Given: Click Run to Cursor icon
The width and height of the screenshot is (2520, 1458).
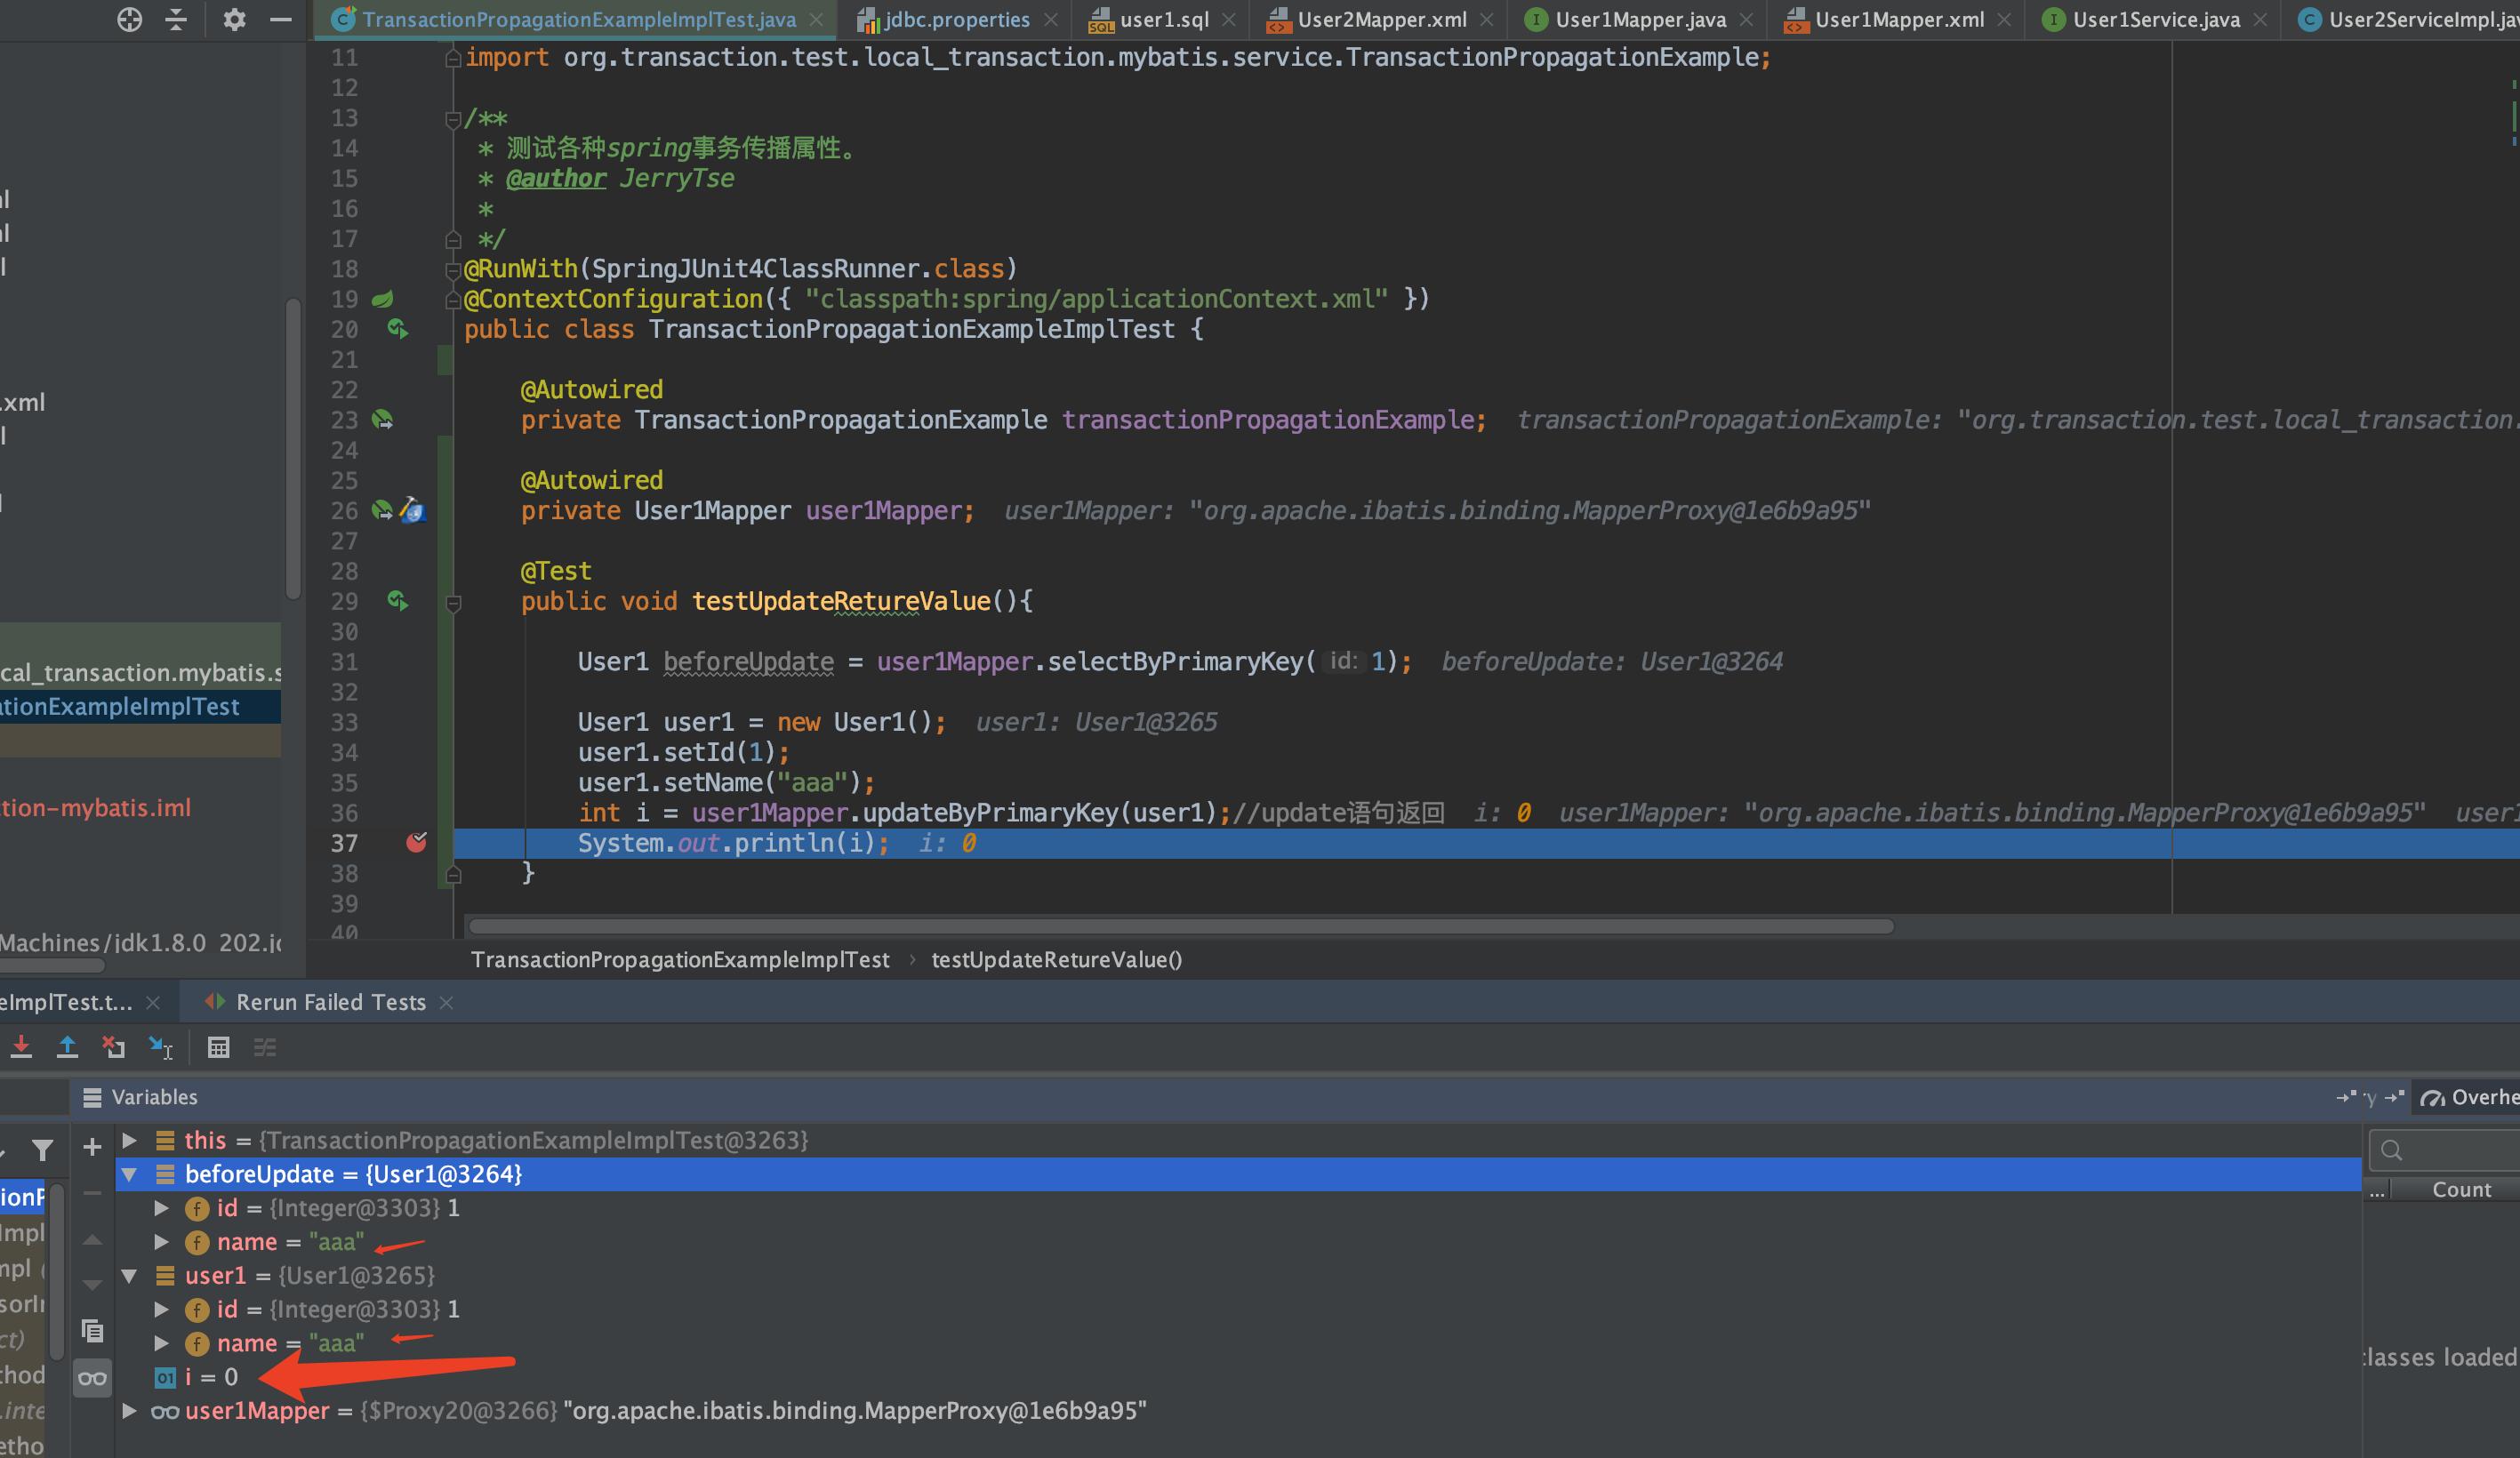Looking at the screenshot, I should [x=160, y=1047].
